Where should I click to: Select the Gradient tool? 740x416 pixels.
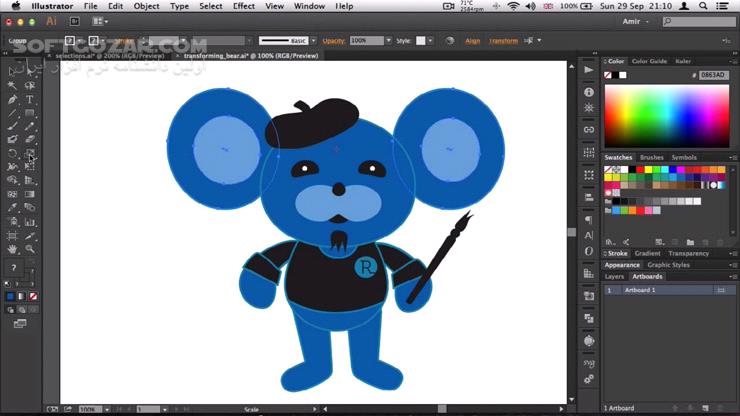coord(29,194)
